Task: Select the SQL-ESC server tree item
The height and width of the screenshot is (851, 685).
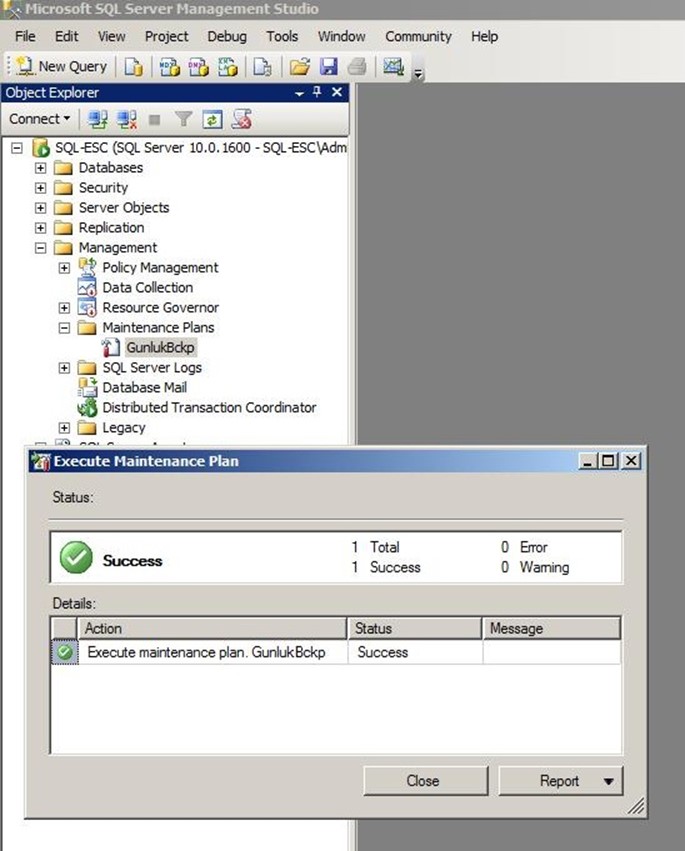Action: [x=200, y=148]
